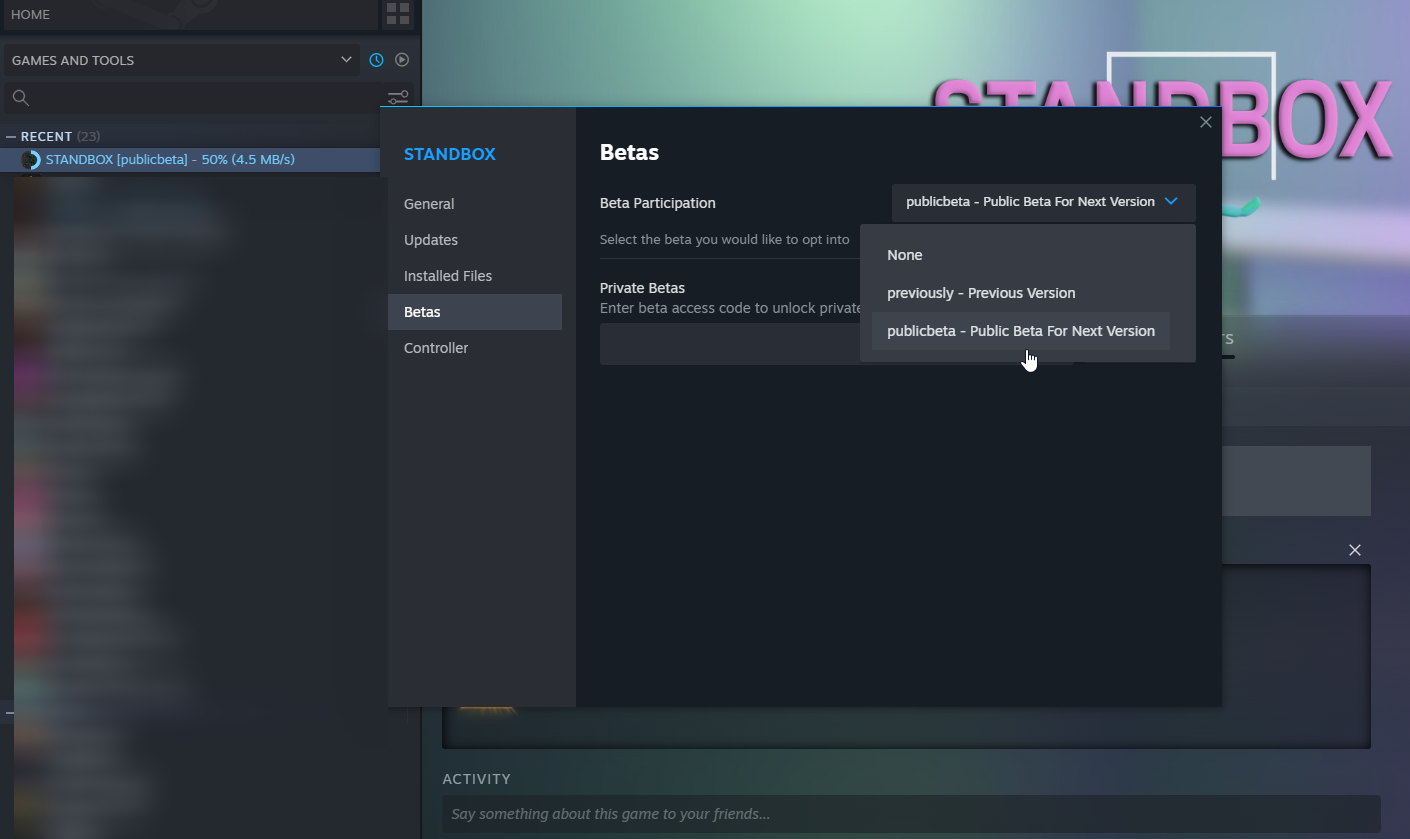Select the recent playtime clock icon
This screenshot has width=1410, height=839.
(x=376, y=59)
